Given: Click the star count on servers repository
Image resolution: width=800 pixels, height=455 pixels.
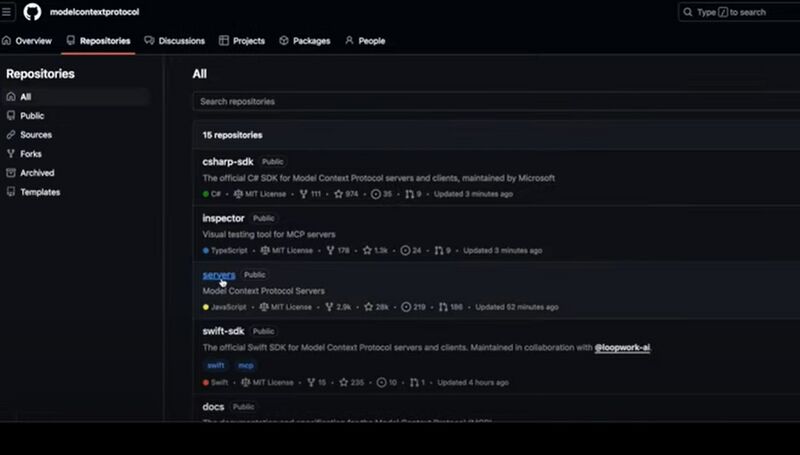Looking at the screenshot, I should coord(375,307).
